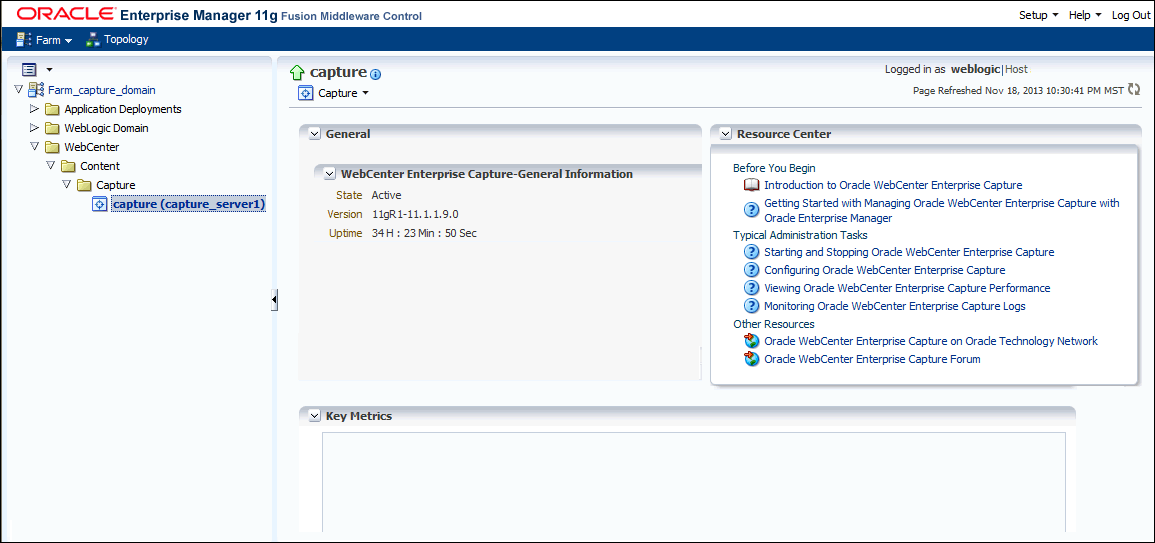1155x543 pixels.
Task: Collapse WebCenter Enterprise Capture-General Information
Action: 330,175
